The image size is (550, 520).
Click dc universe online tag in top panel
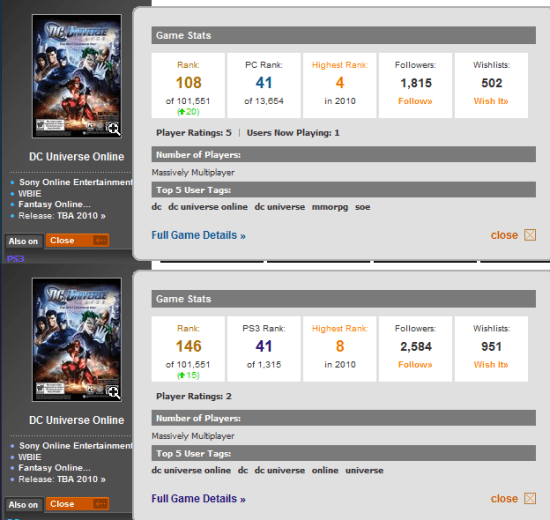click(208, 207)
